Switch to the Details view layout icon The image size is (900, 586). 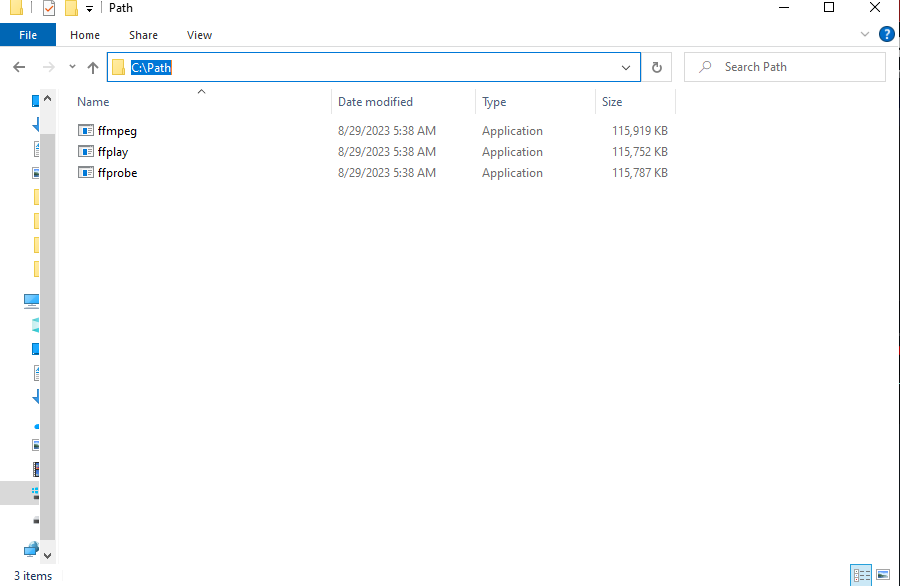861,575
